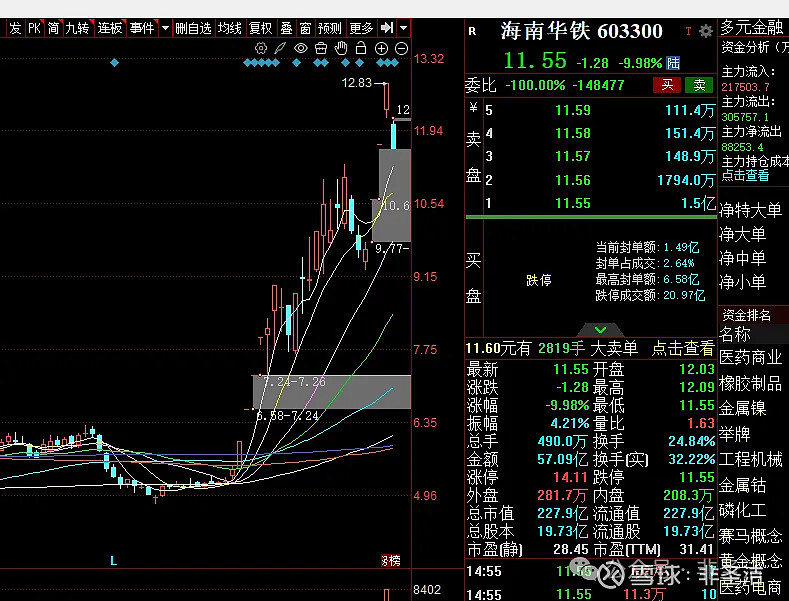789x601 pixels.
Task: Open the toolbox icon above the chart
Action: click(321, 48)
